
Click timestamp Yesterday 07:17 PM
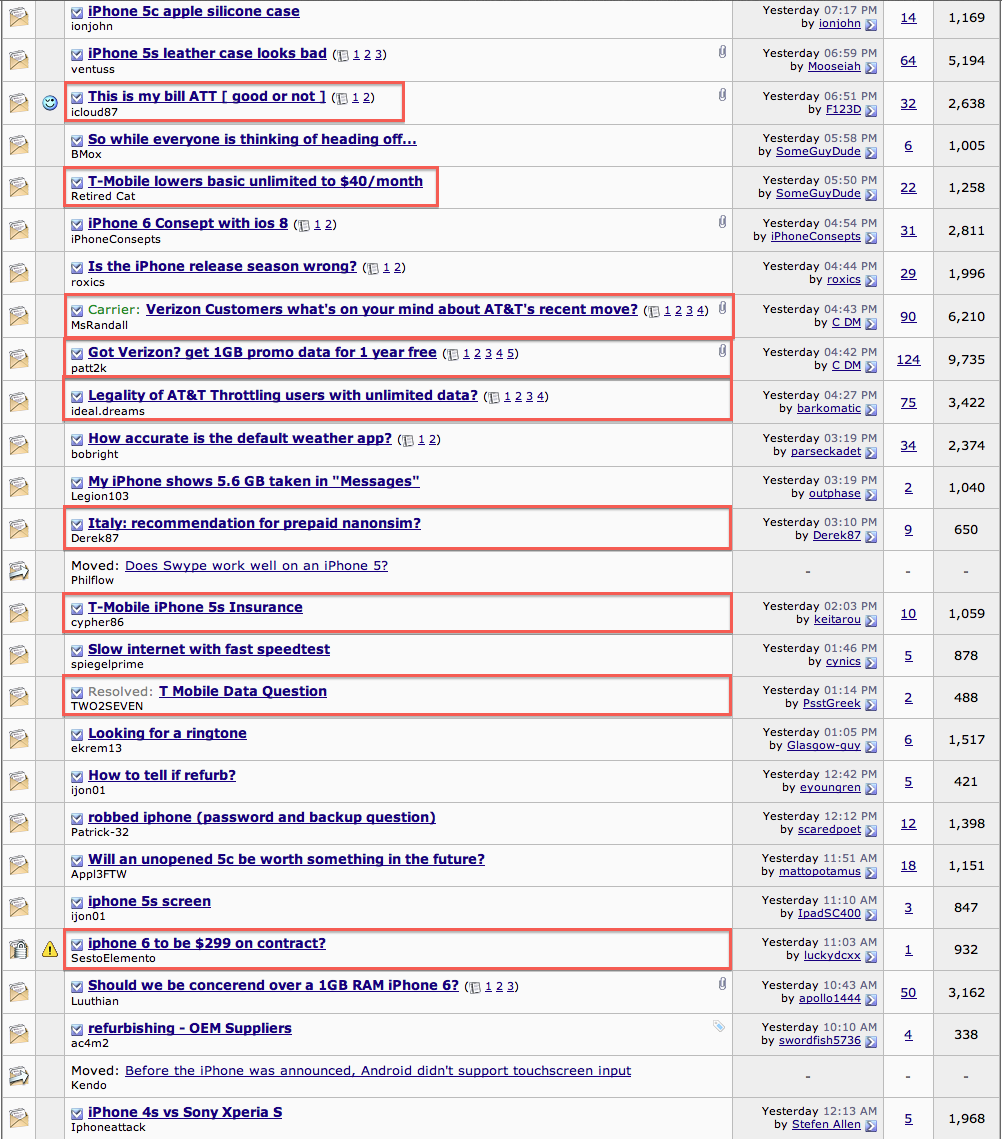pyautogui.click(x=820, y=10)
